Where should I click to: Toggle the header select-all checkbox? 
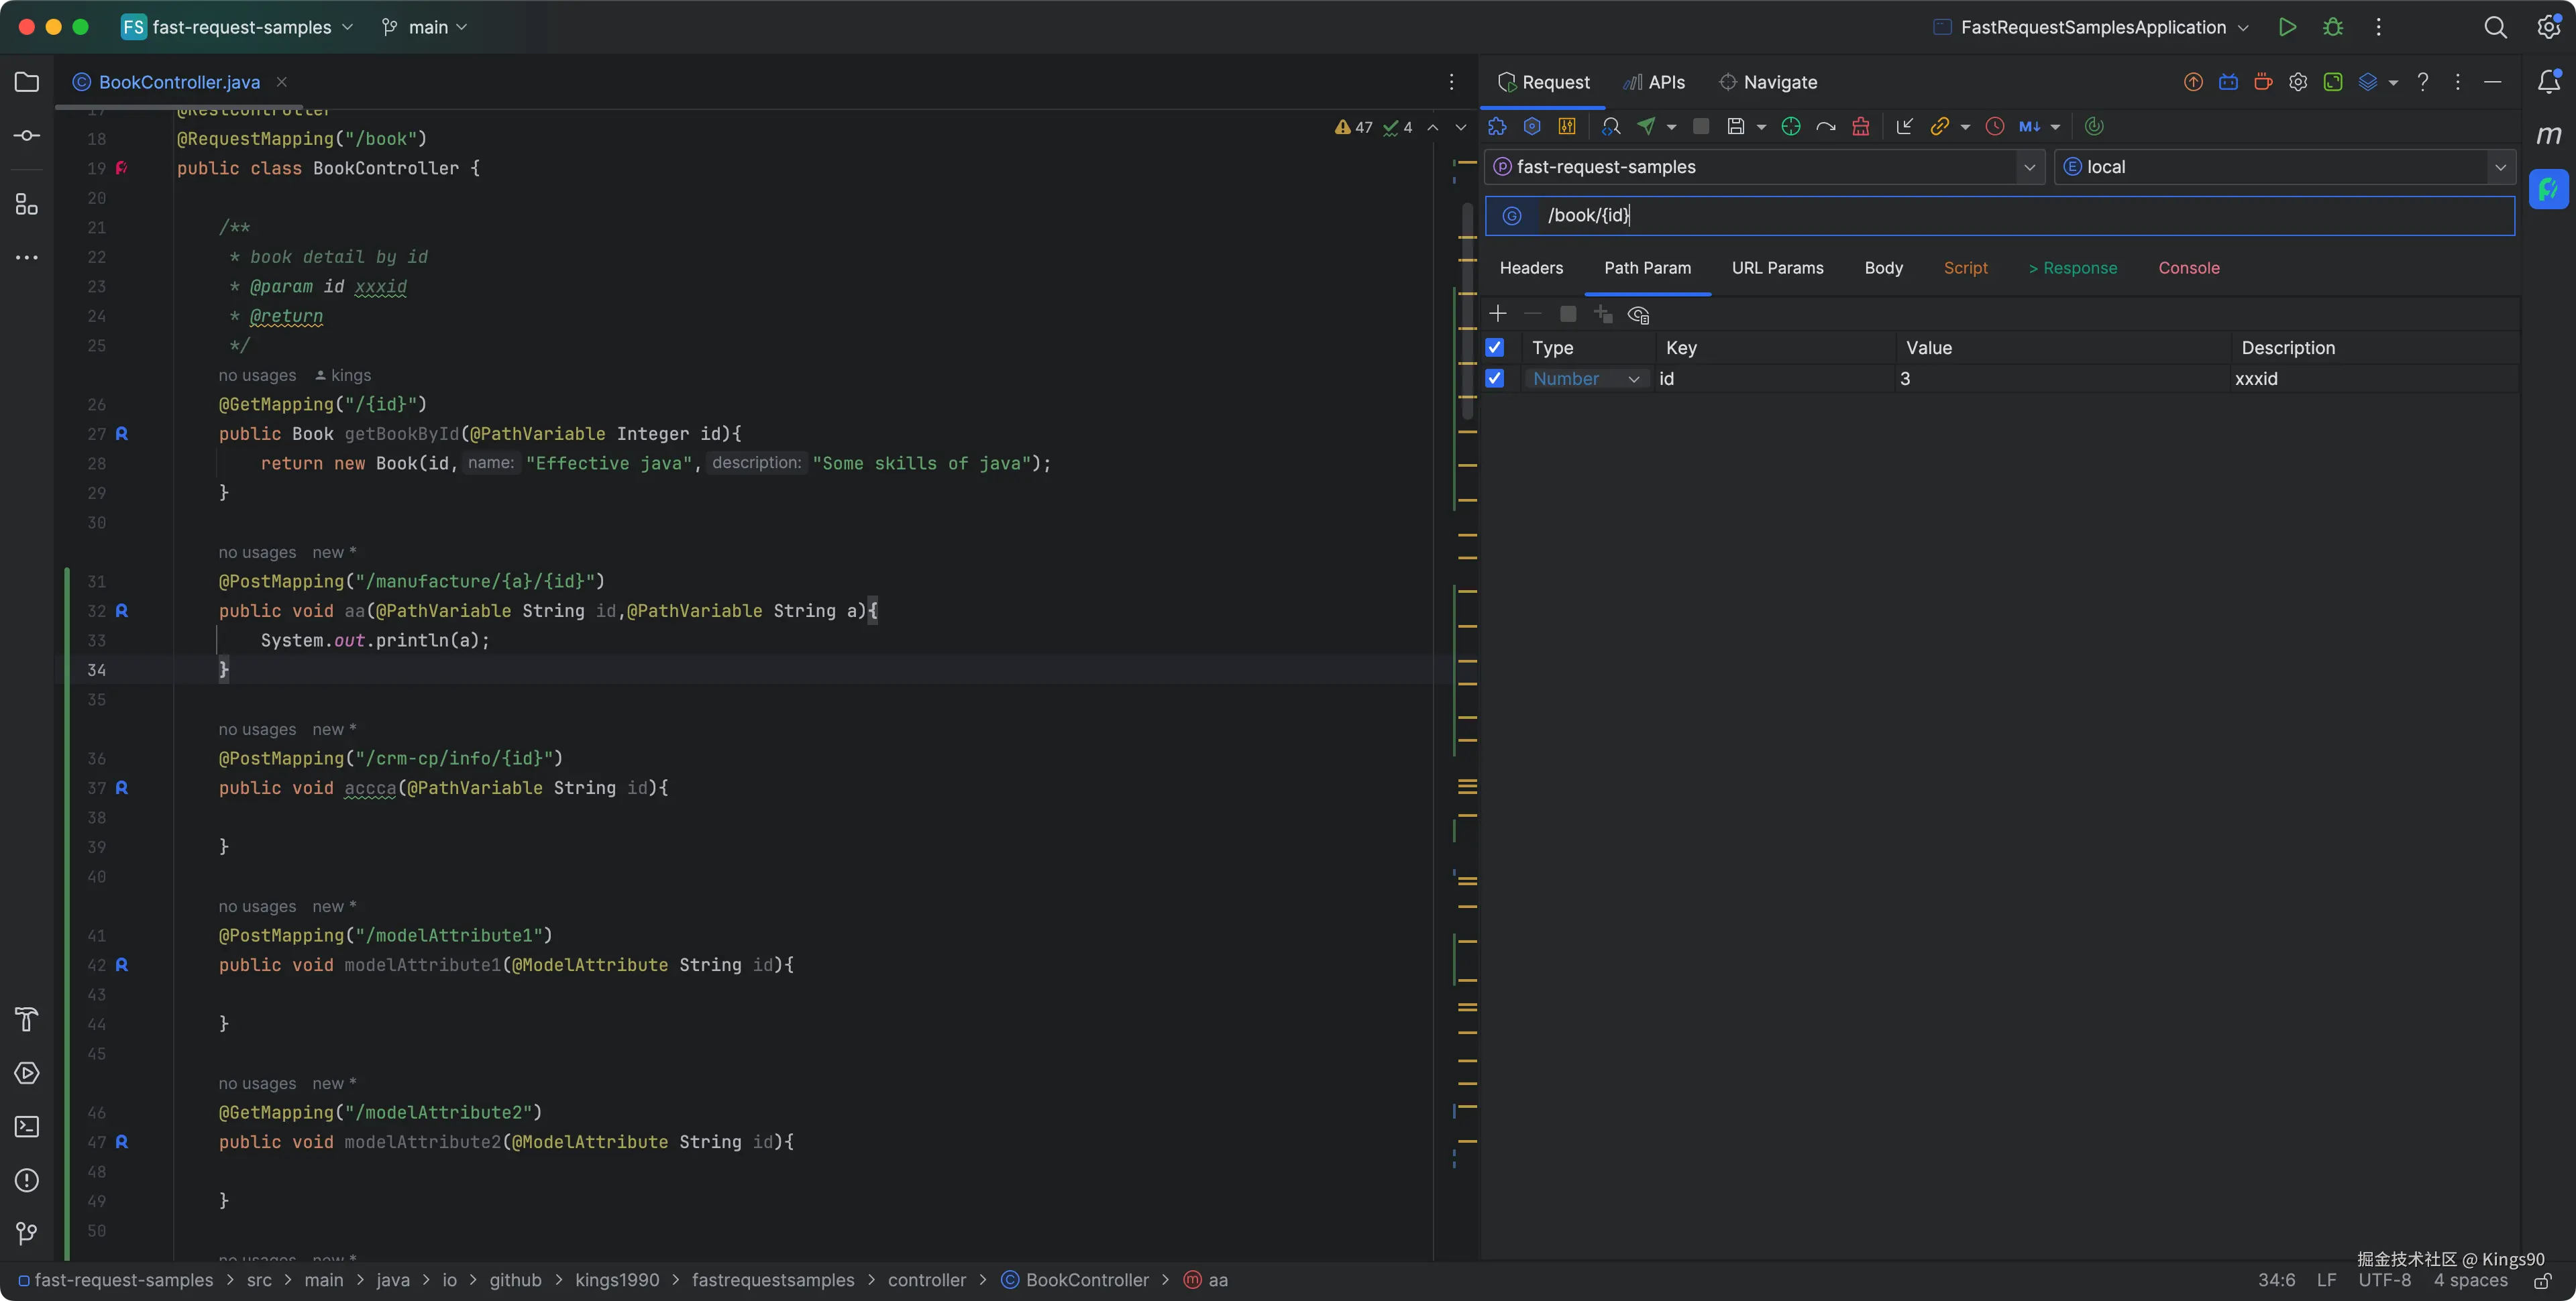(1494, 348)
